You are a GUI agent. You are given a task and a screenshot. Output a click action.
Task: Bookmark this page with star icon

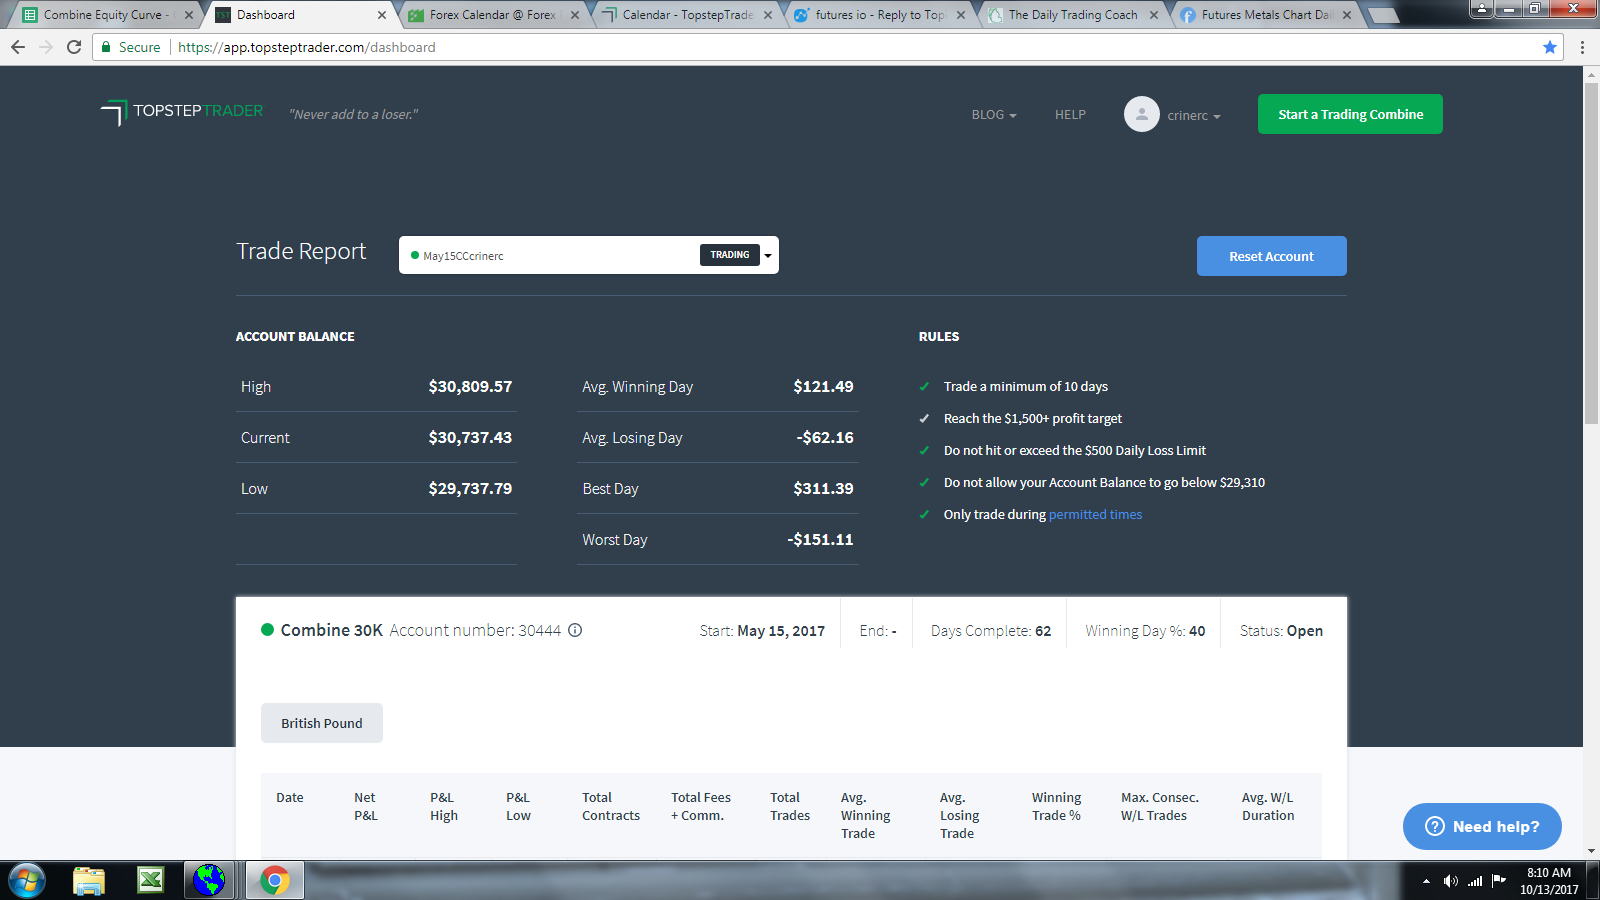(1550, 47)
